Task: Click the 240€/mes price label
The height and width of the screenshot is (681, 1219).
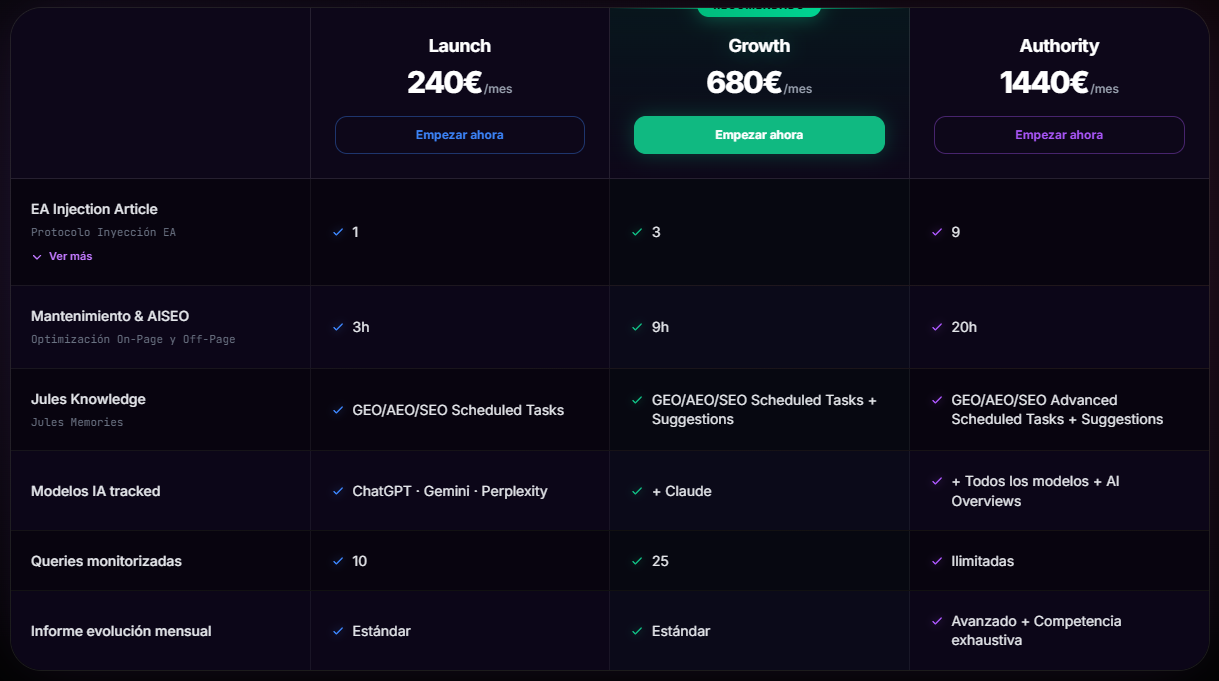Action: pyautogui.click(x=459, y=83)
